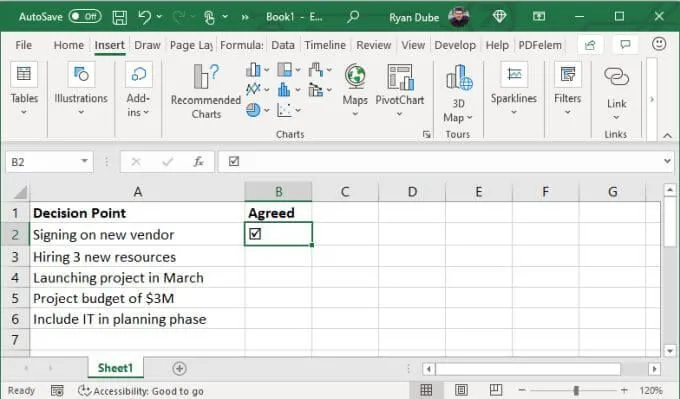680x399 pixels.
Task: Switch to Normal view icon
Action: (426, 390)
